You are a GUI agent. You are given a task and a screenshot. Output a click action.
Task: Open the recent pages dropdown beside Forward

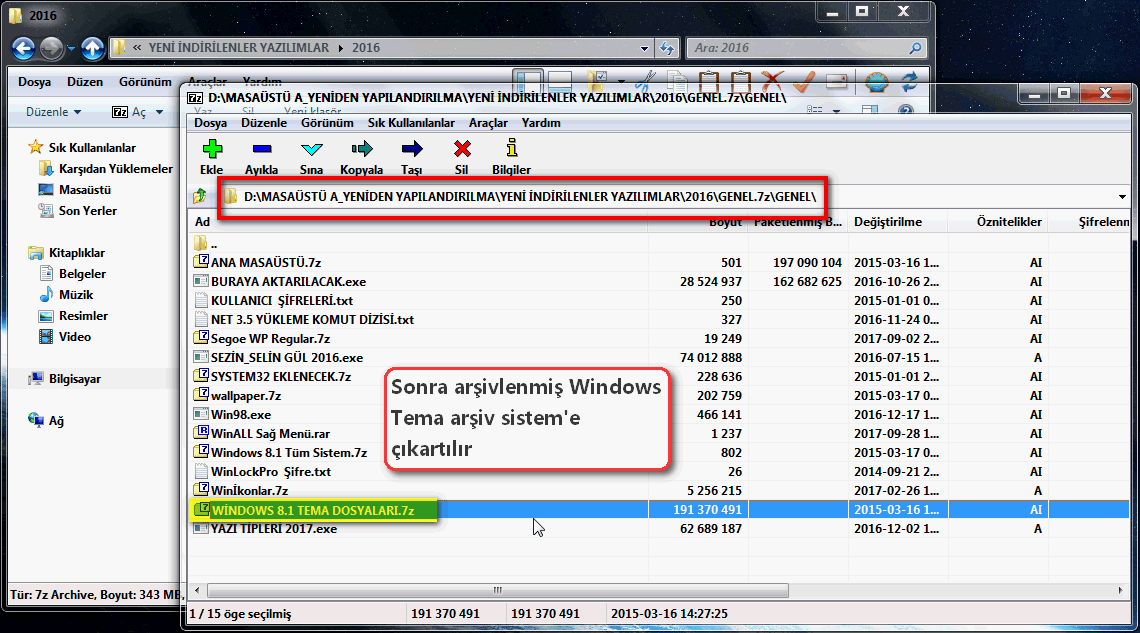coord(71,49)
